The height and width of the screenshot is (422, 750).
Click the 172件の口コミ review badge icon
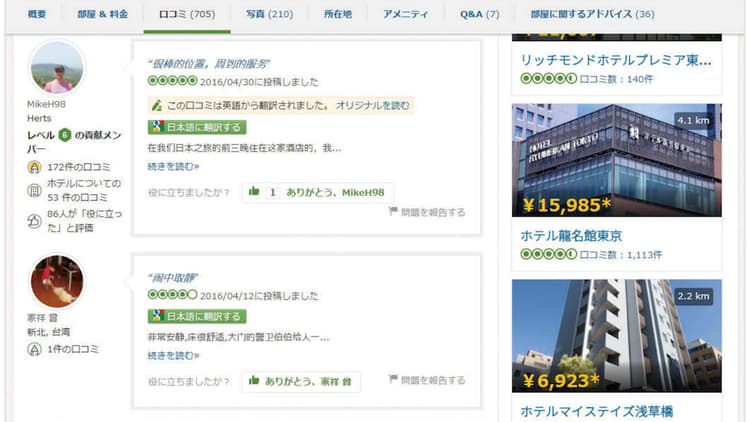[x=34, y=167]
